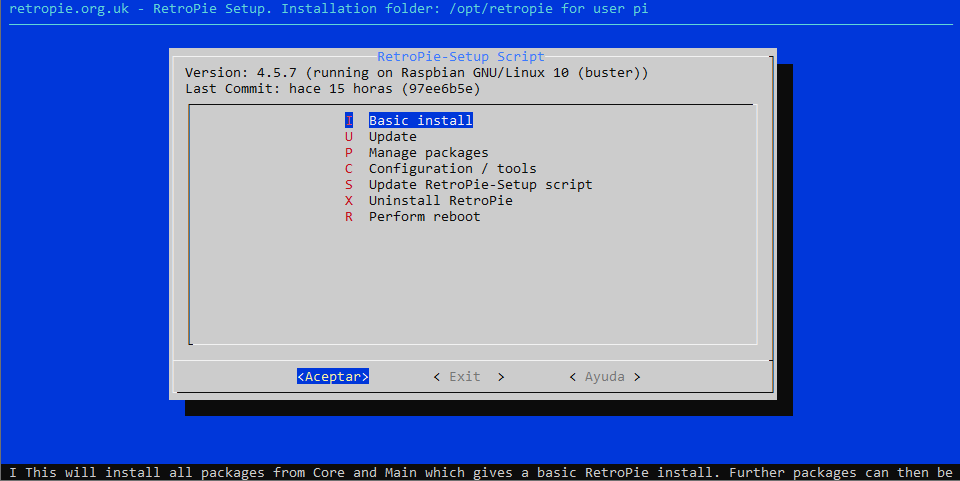960x481 pixels.
Task: Click the red X shortcut letter
Action: click(x=349, y=200)
